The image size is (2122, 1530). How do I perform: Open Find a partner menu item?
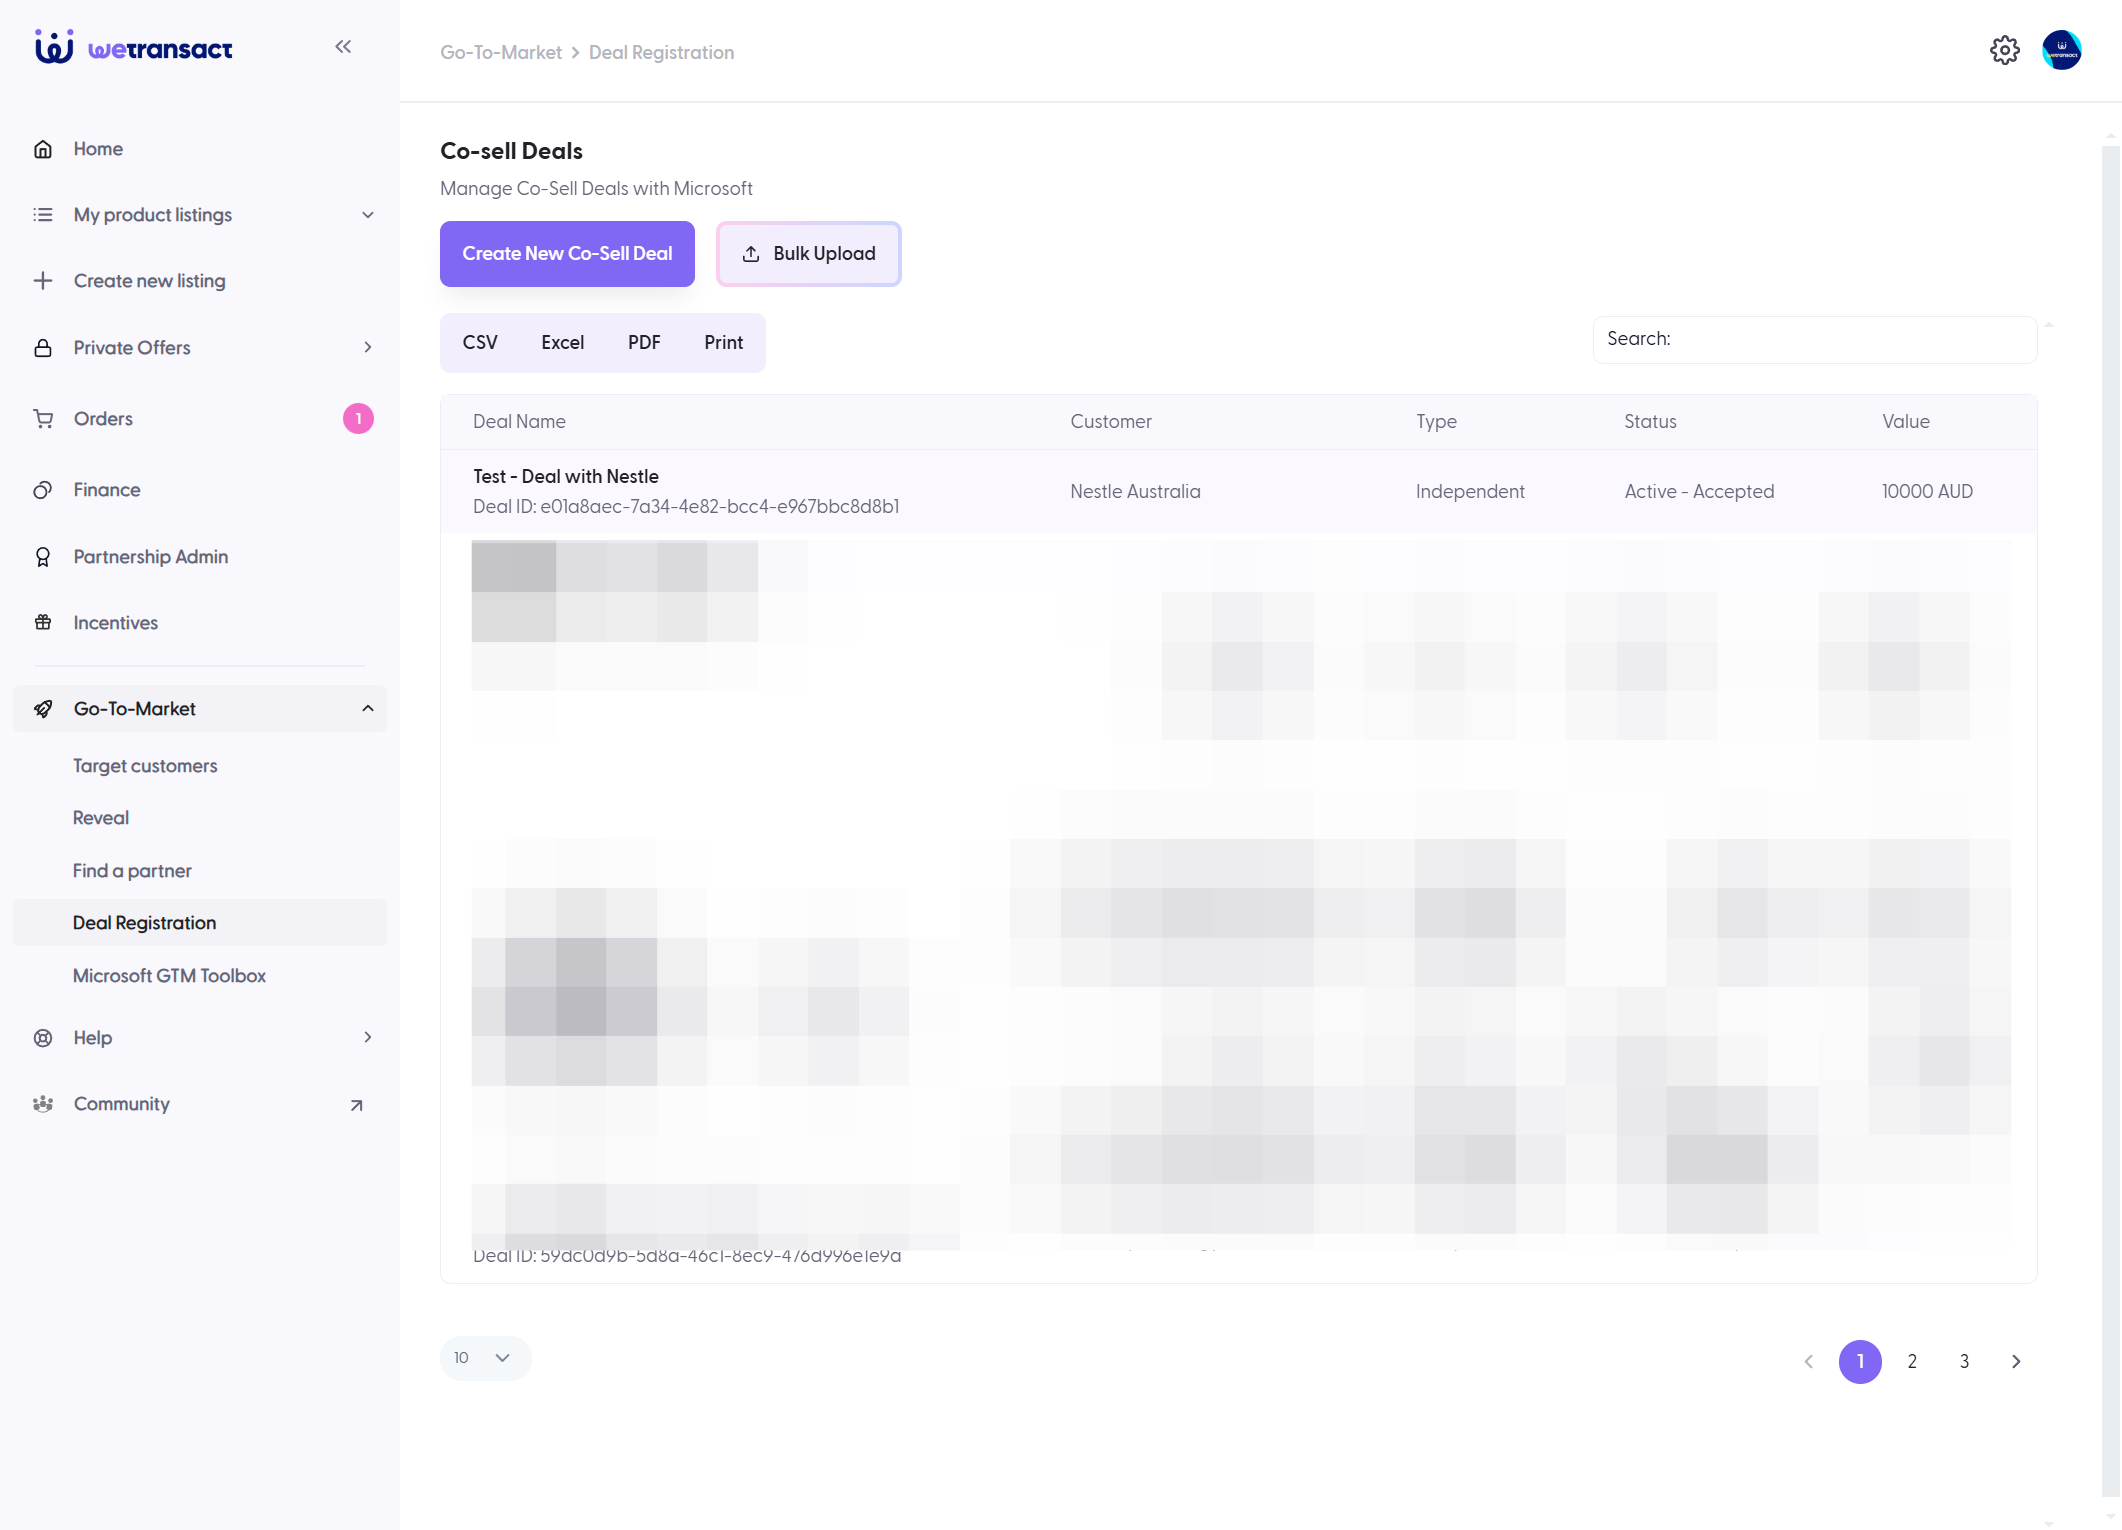pyautogui.click(x=132, y=871)
